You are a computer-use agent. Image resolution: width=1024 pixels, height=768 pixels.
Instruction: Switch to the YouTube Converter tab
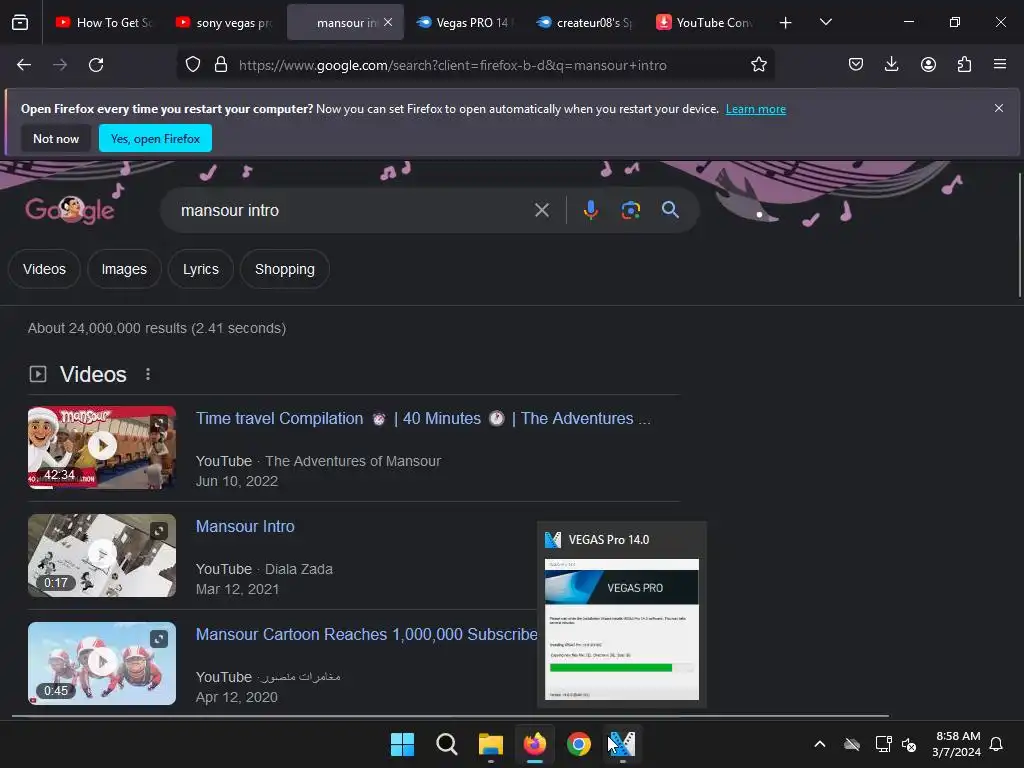coord(705,22)
